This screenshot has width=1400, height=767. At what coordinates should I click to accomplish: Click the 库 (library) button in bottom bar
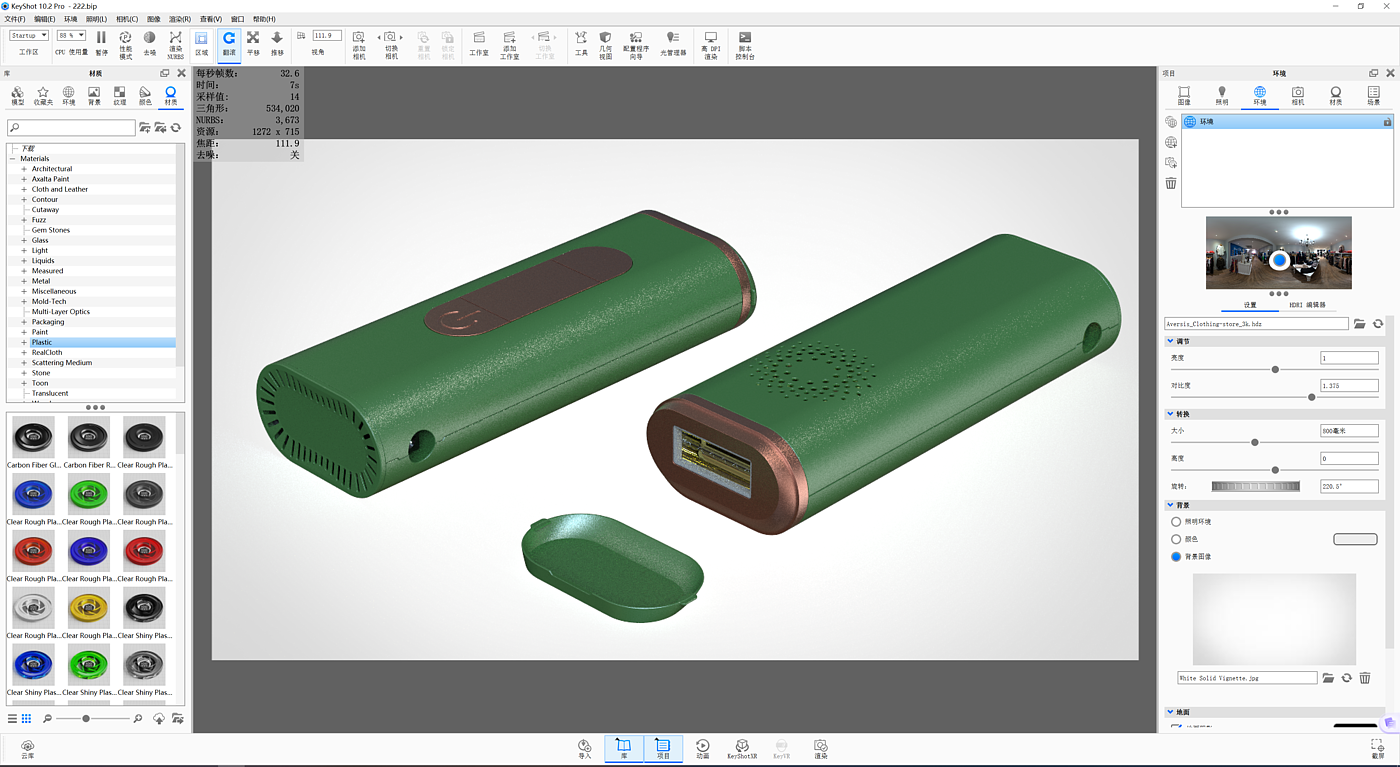click(624, 748)
